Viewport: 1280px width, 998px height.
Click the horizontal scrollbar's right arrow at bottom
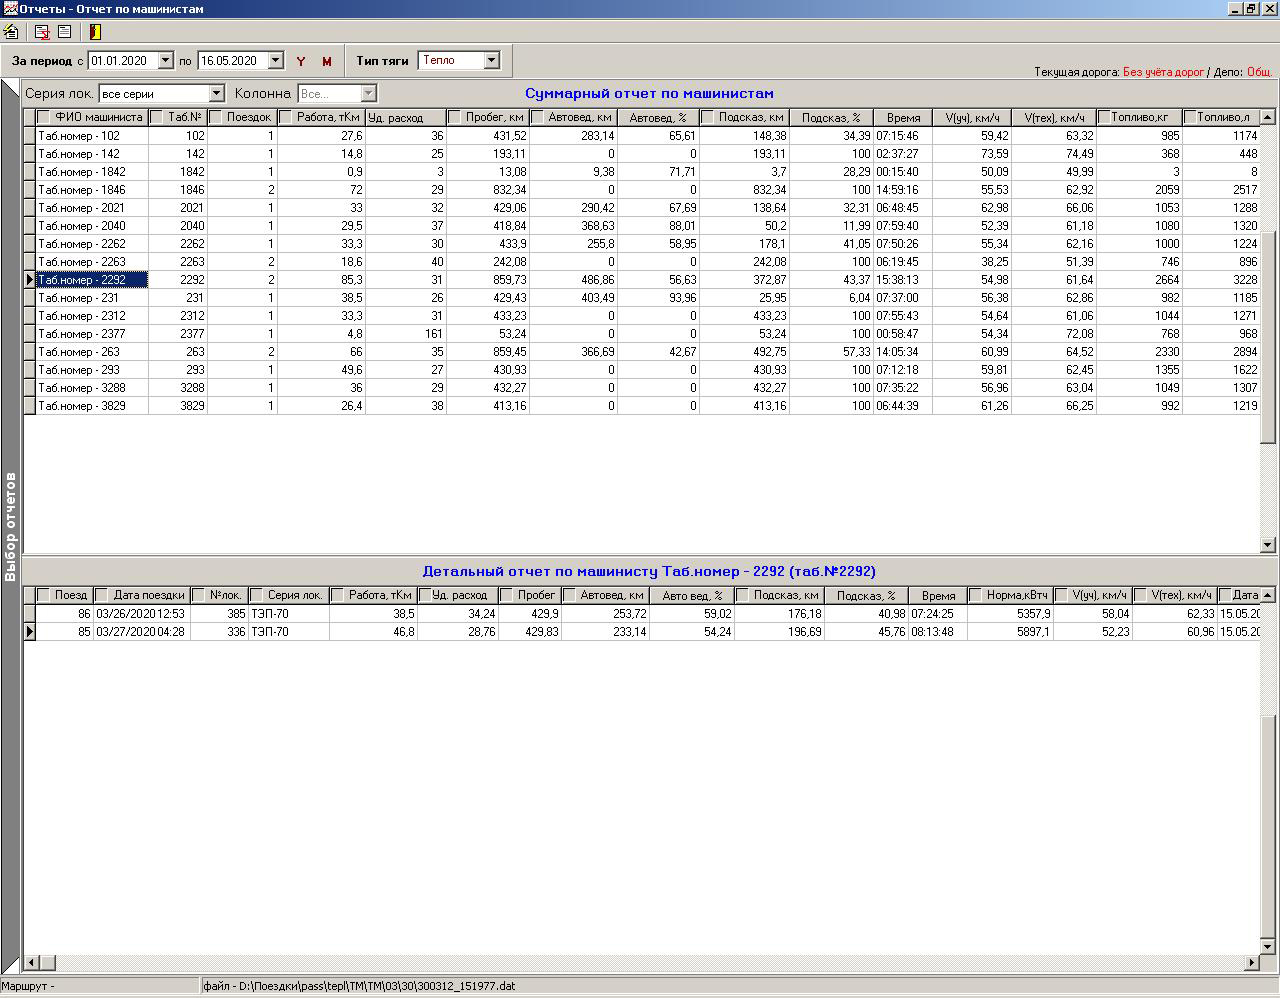click(1251, 962)
